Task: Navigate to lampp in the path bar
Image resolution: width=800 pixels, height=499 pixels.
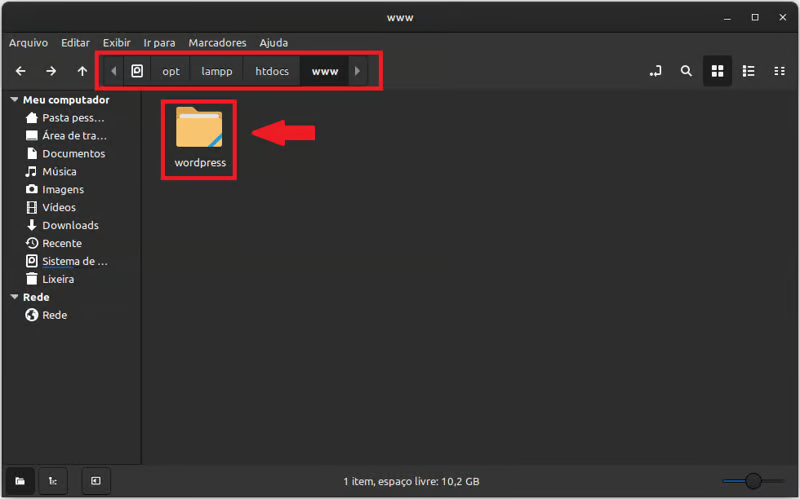Action: 217,71
